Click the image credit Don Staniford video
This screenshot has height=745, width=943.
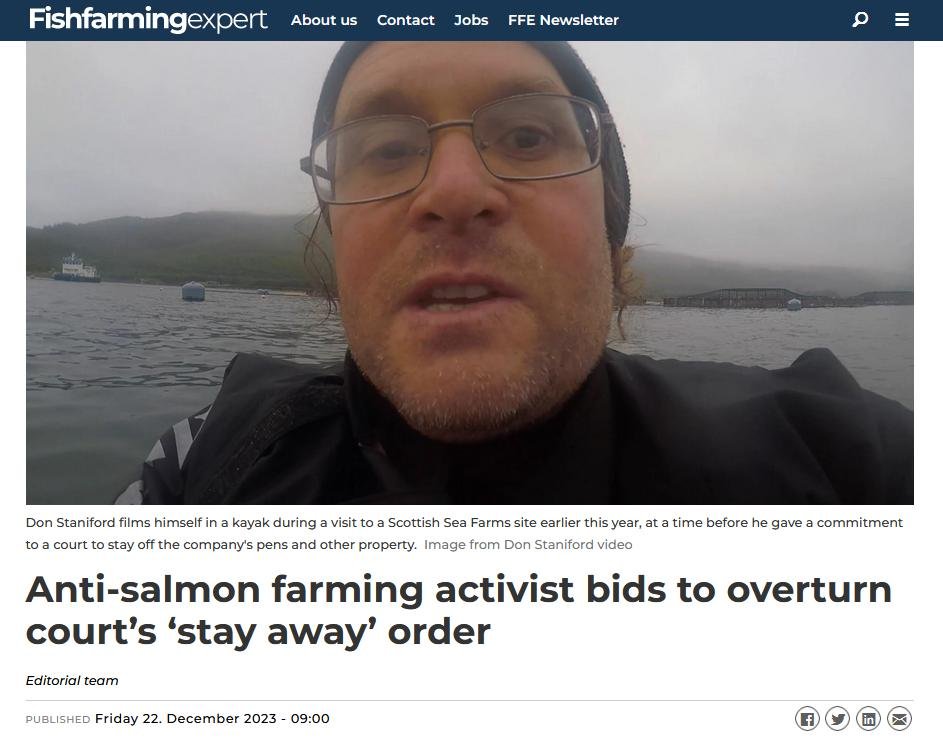[x=528, y=545]
